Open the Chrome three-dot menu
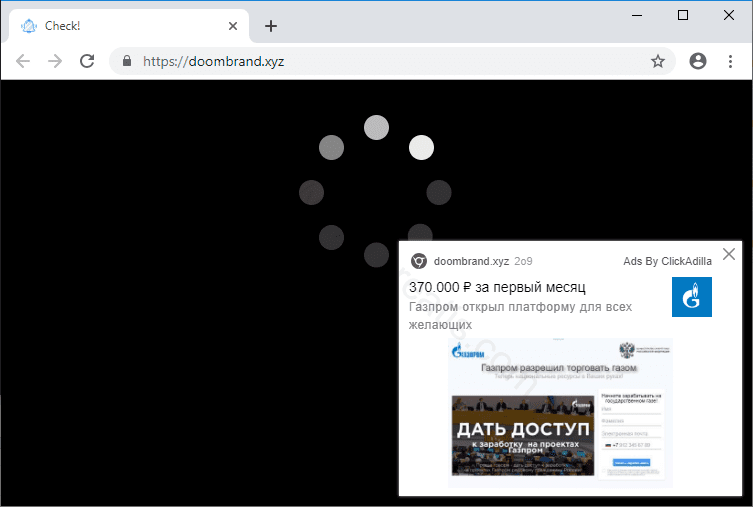Image resolution: width=753 pixels, height=507 pixels. 730,61
